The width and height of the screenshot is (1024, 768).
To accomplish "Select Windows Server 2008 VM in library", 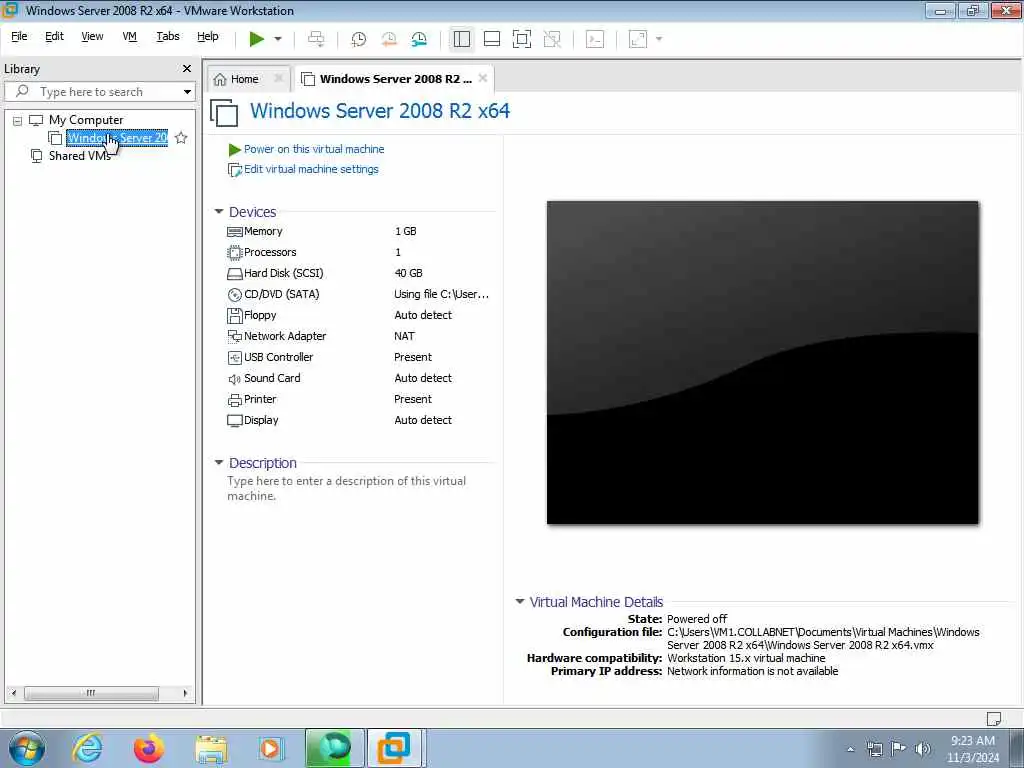I will (117, 138).
